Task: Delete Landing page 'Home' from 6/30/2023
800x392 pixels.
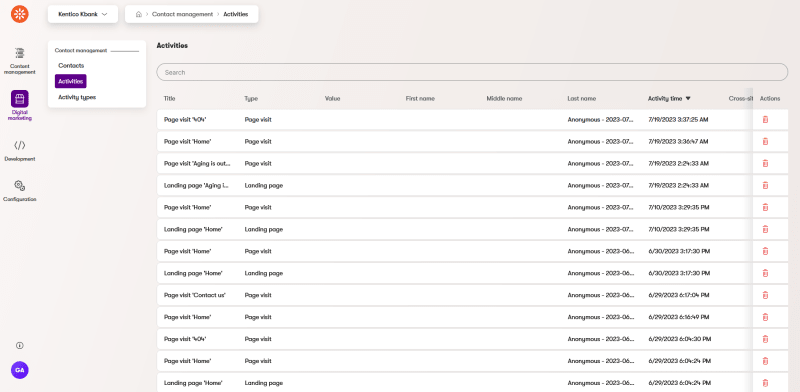Action: [765, 273]
